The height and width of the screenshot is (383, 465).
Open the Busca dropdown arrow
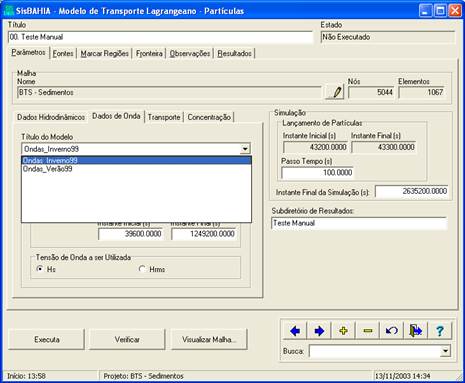(x=445, y=351)
